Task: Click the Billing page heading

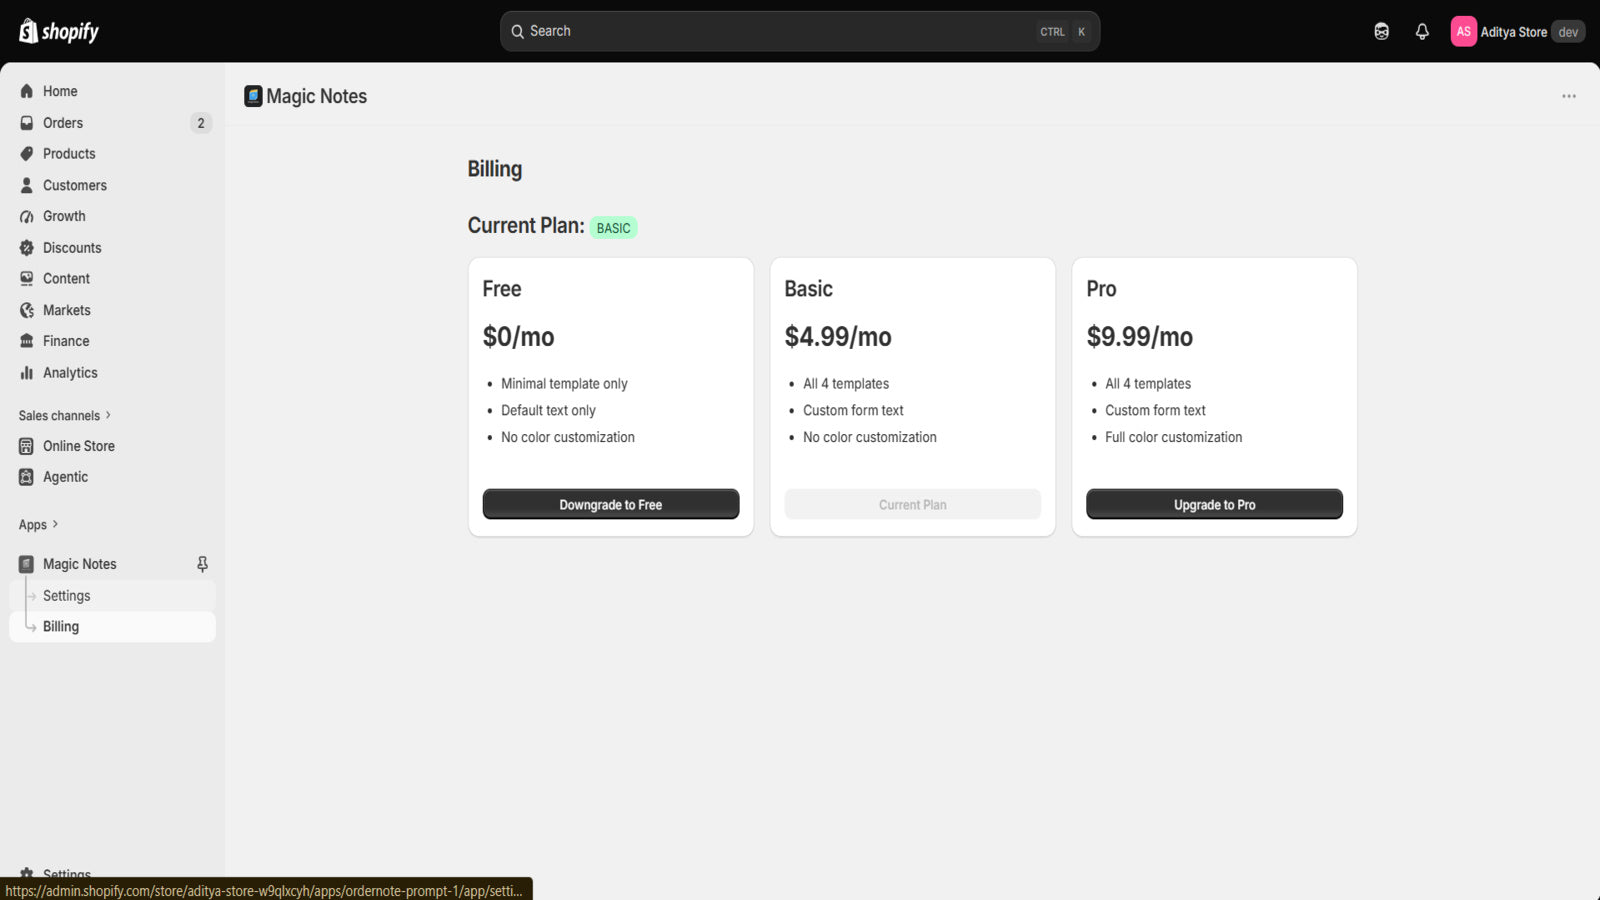Action: tap(495, 169)
